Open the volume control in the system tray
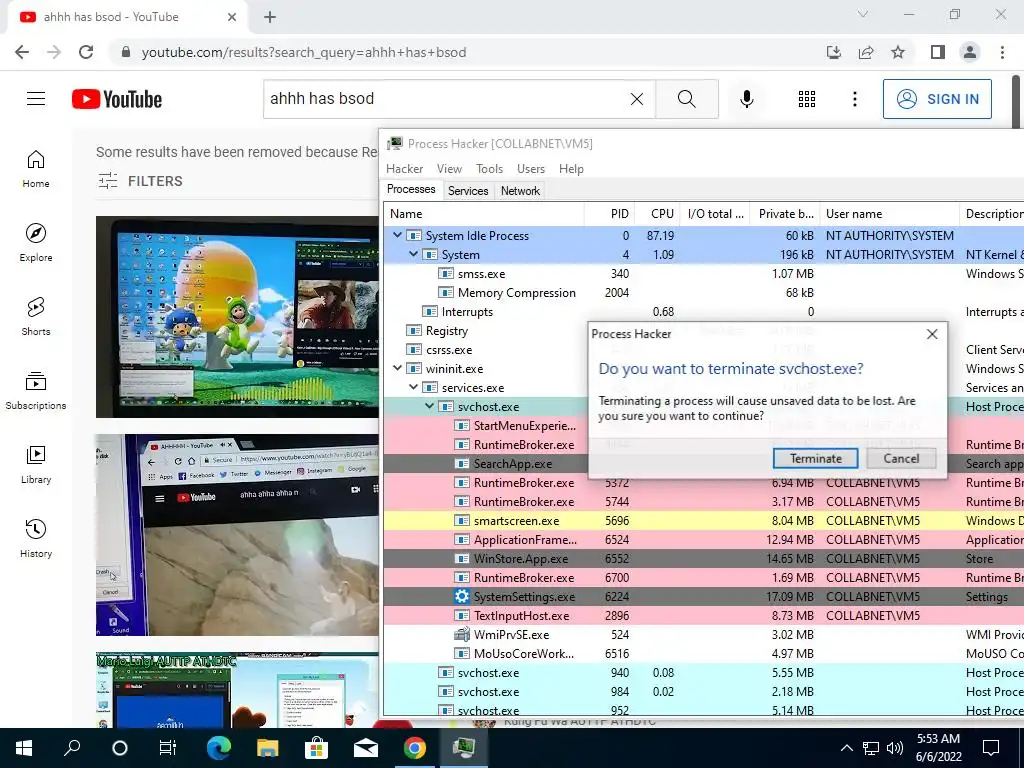The height and width of the screenshot is (768, 1024). click(x=895, y=748)
